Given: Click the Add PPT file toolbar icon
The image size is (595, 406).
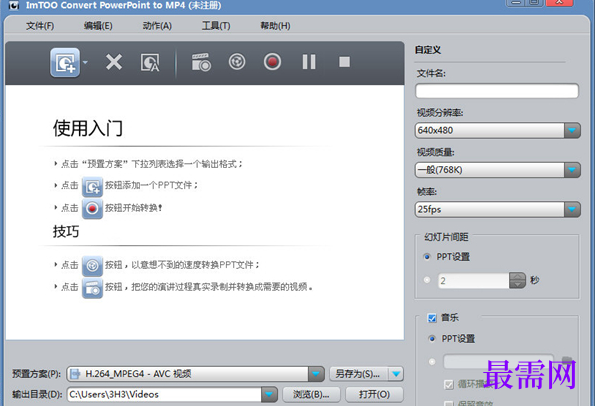Looking at the screenshot, I should tap(65, 62).
